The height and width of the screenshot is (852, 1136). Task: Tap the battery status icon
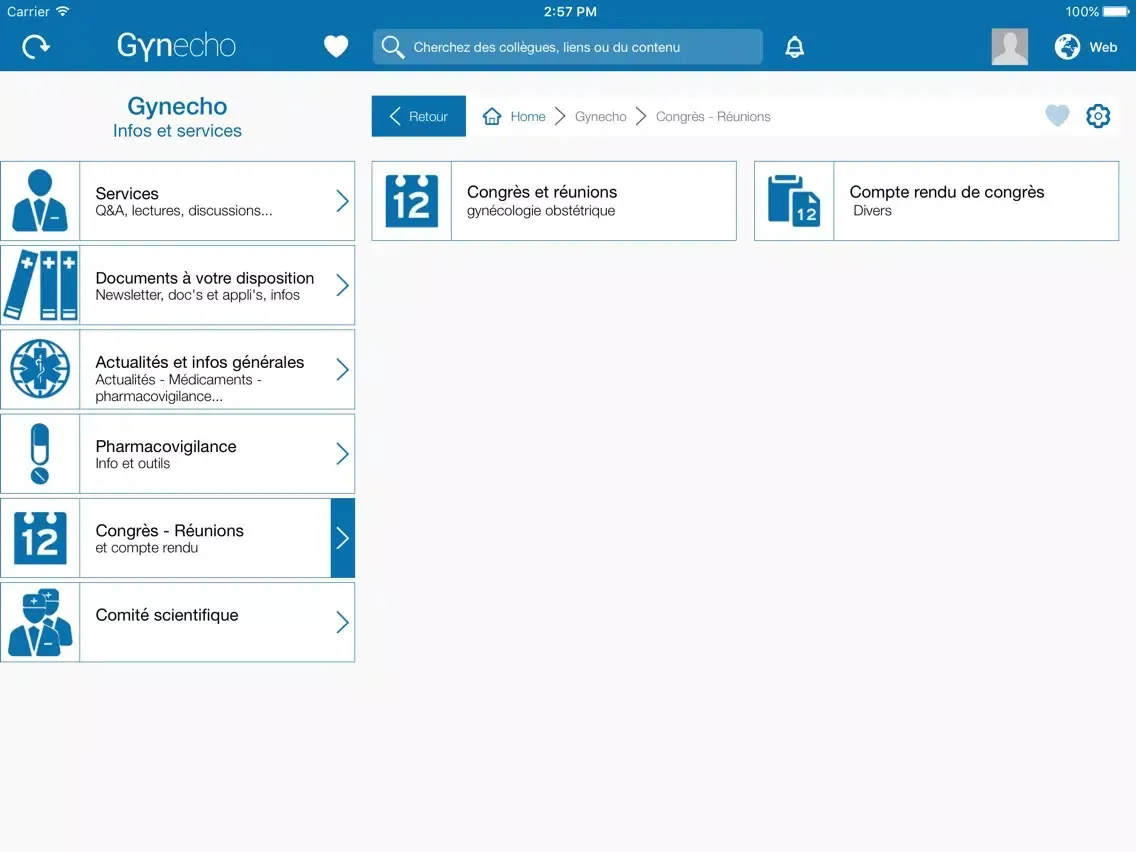[x=1116, y=12]
